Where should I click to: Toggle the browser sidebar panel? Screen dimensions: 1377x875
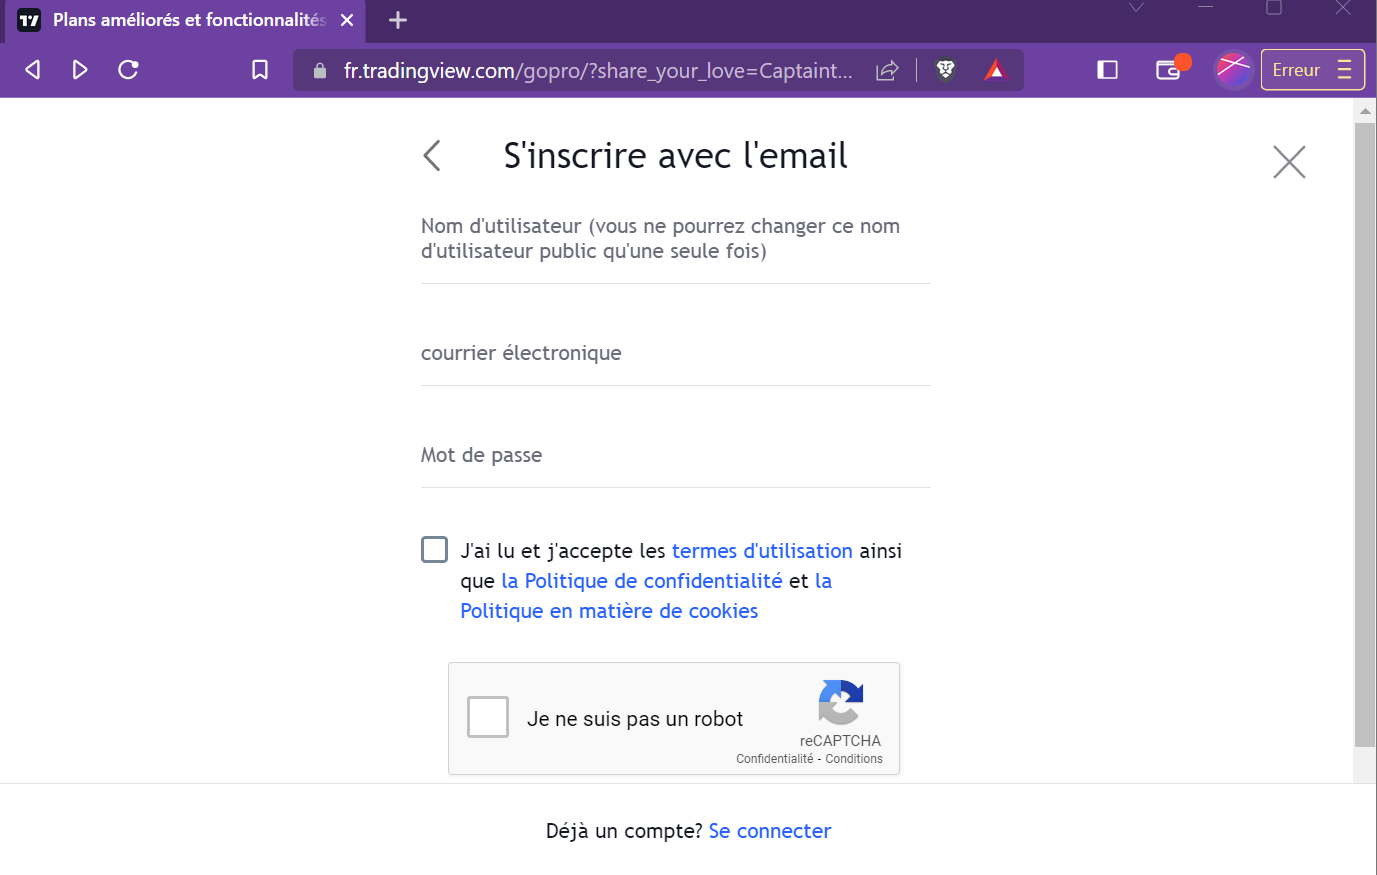[1107, 70]
